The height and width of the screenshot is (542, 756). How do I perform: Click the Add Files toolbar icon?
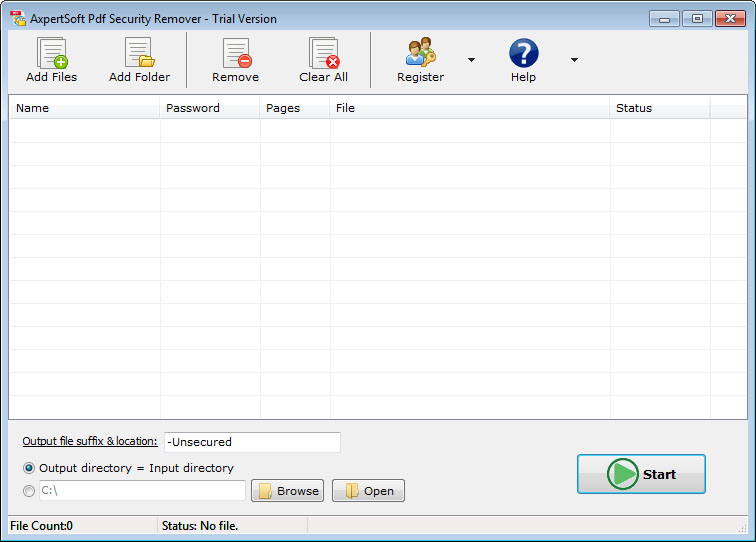pyautogui.click(x=52, y=53)
